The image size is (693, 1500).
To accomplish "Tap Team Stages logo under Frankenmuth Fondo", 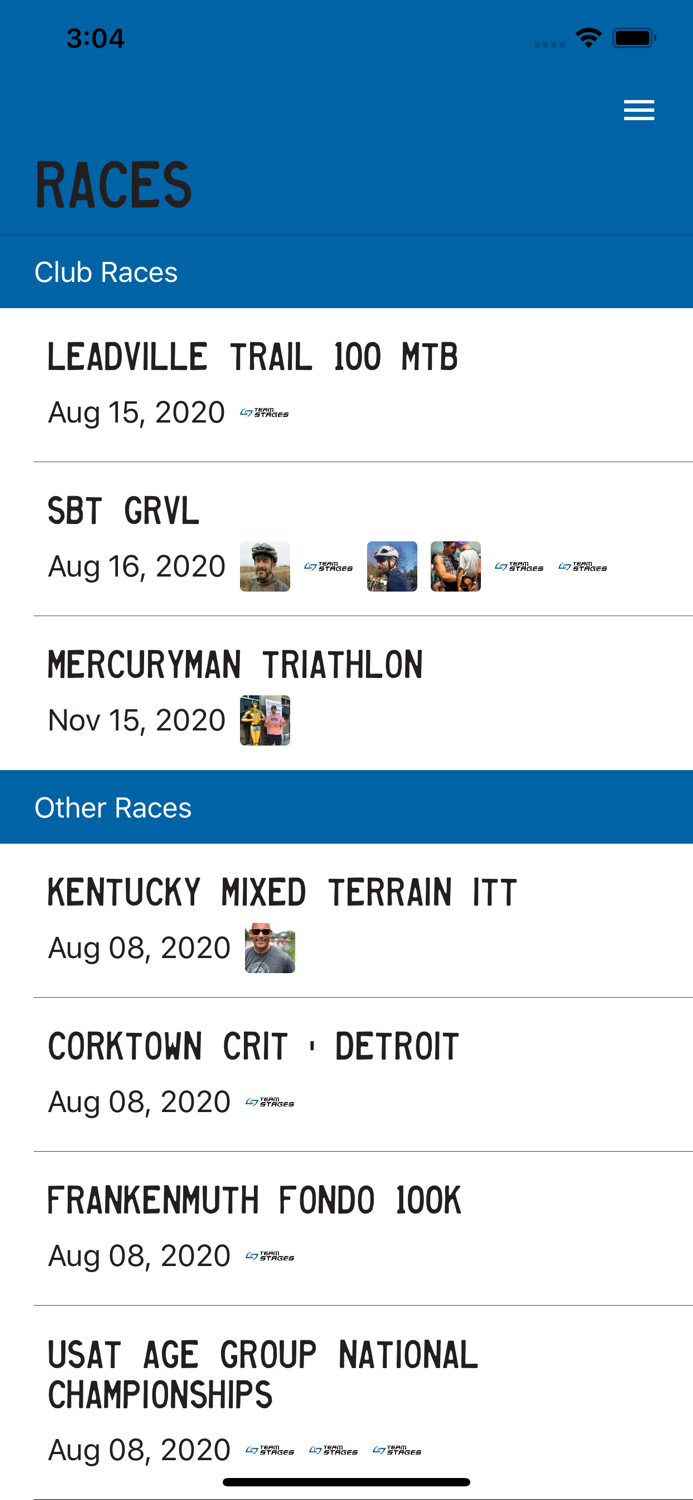I will click(270, 1257).
